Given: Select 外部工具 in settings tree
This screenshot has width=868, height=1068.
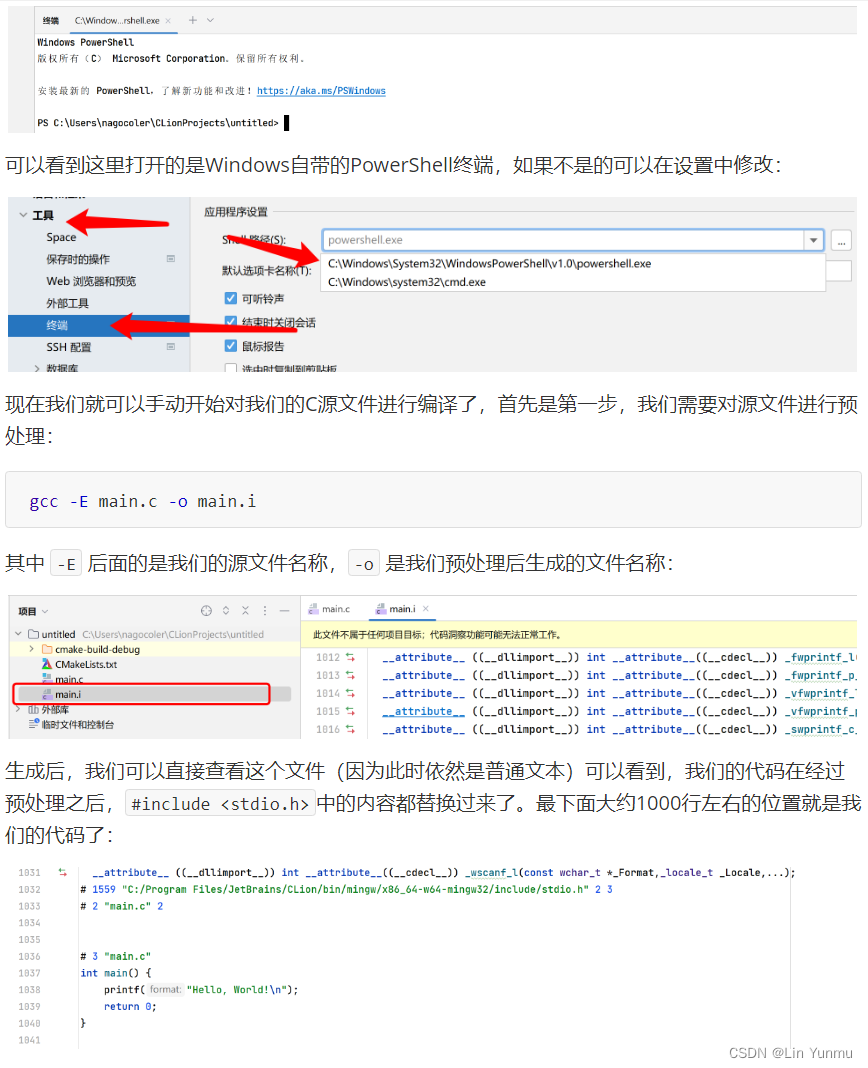Looking at the screenshot, I should point(67,303).
